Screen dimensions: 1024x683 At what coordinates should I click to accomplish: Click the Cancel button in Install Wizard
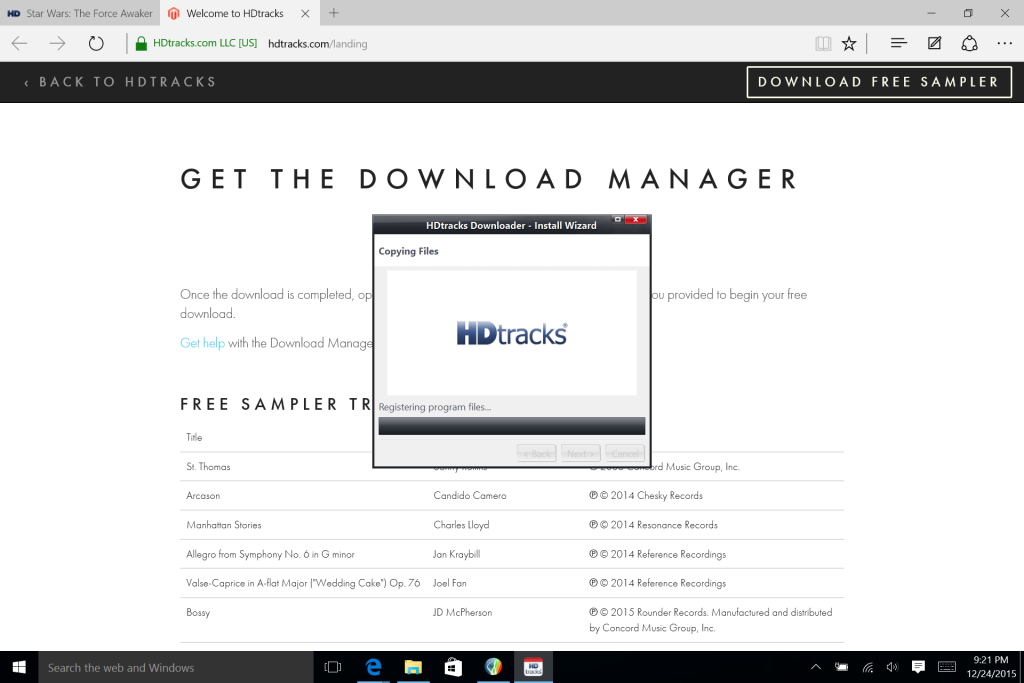625,453
